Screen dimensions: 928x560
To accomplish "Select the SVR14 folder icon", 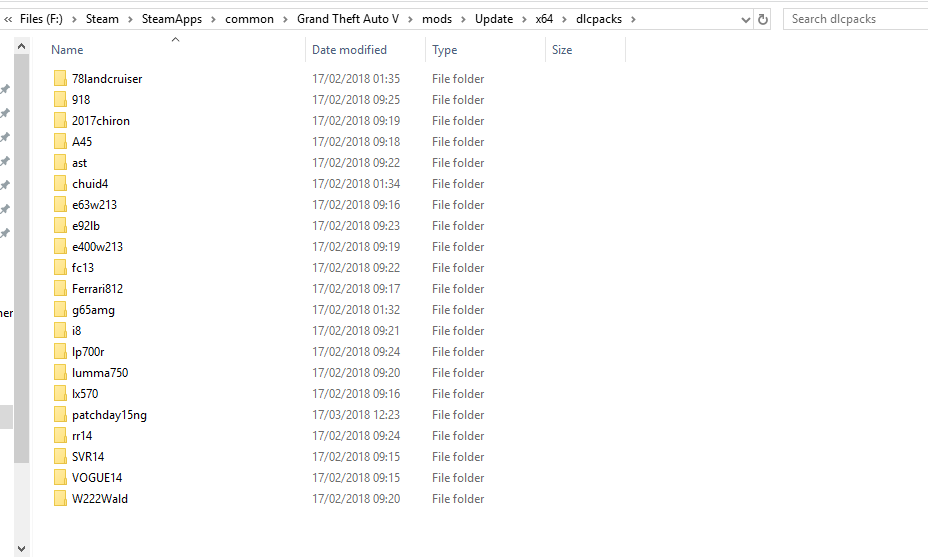I will pyautogui.click(x=60, y=457).
